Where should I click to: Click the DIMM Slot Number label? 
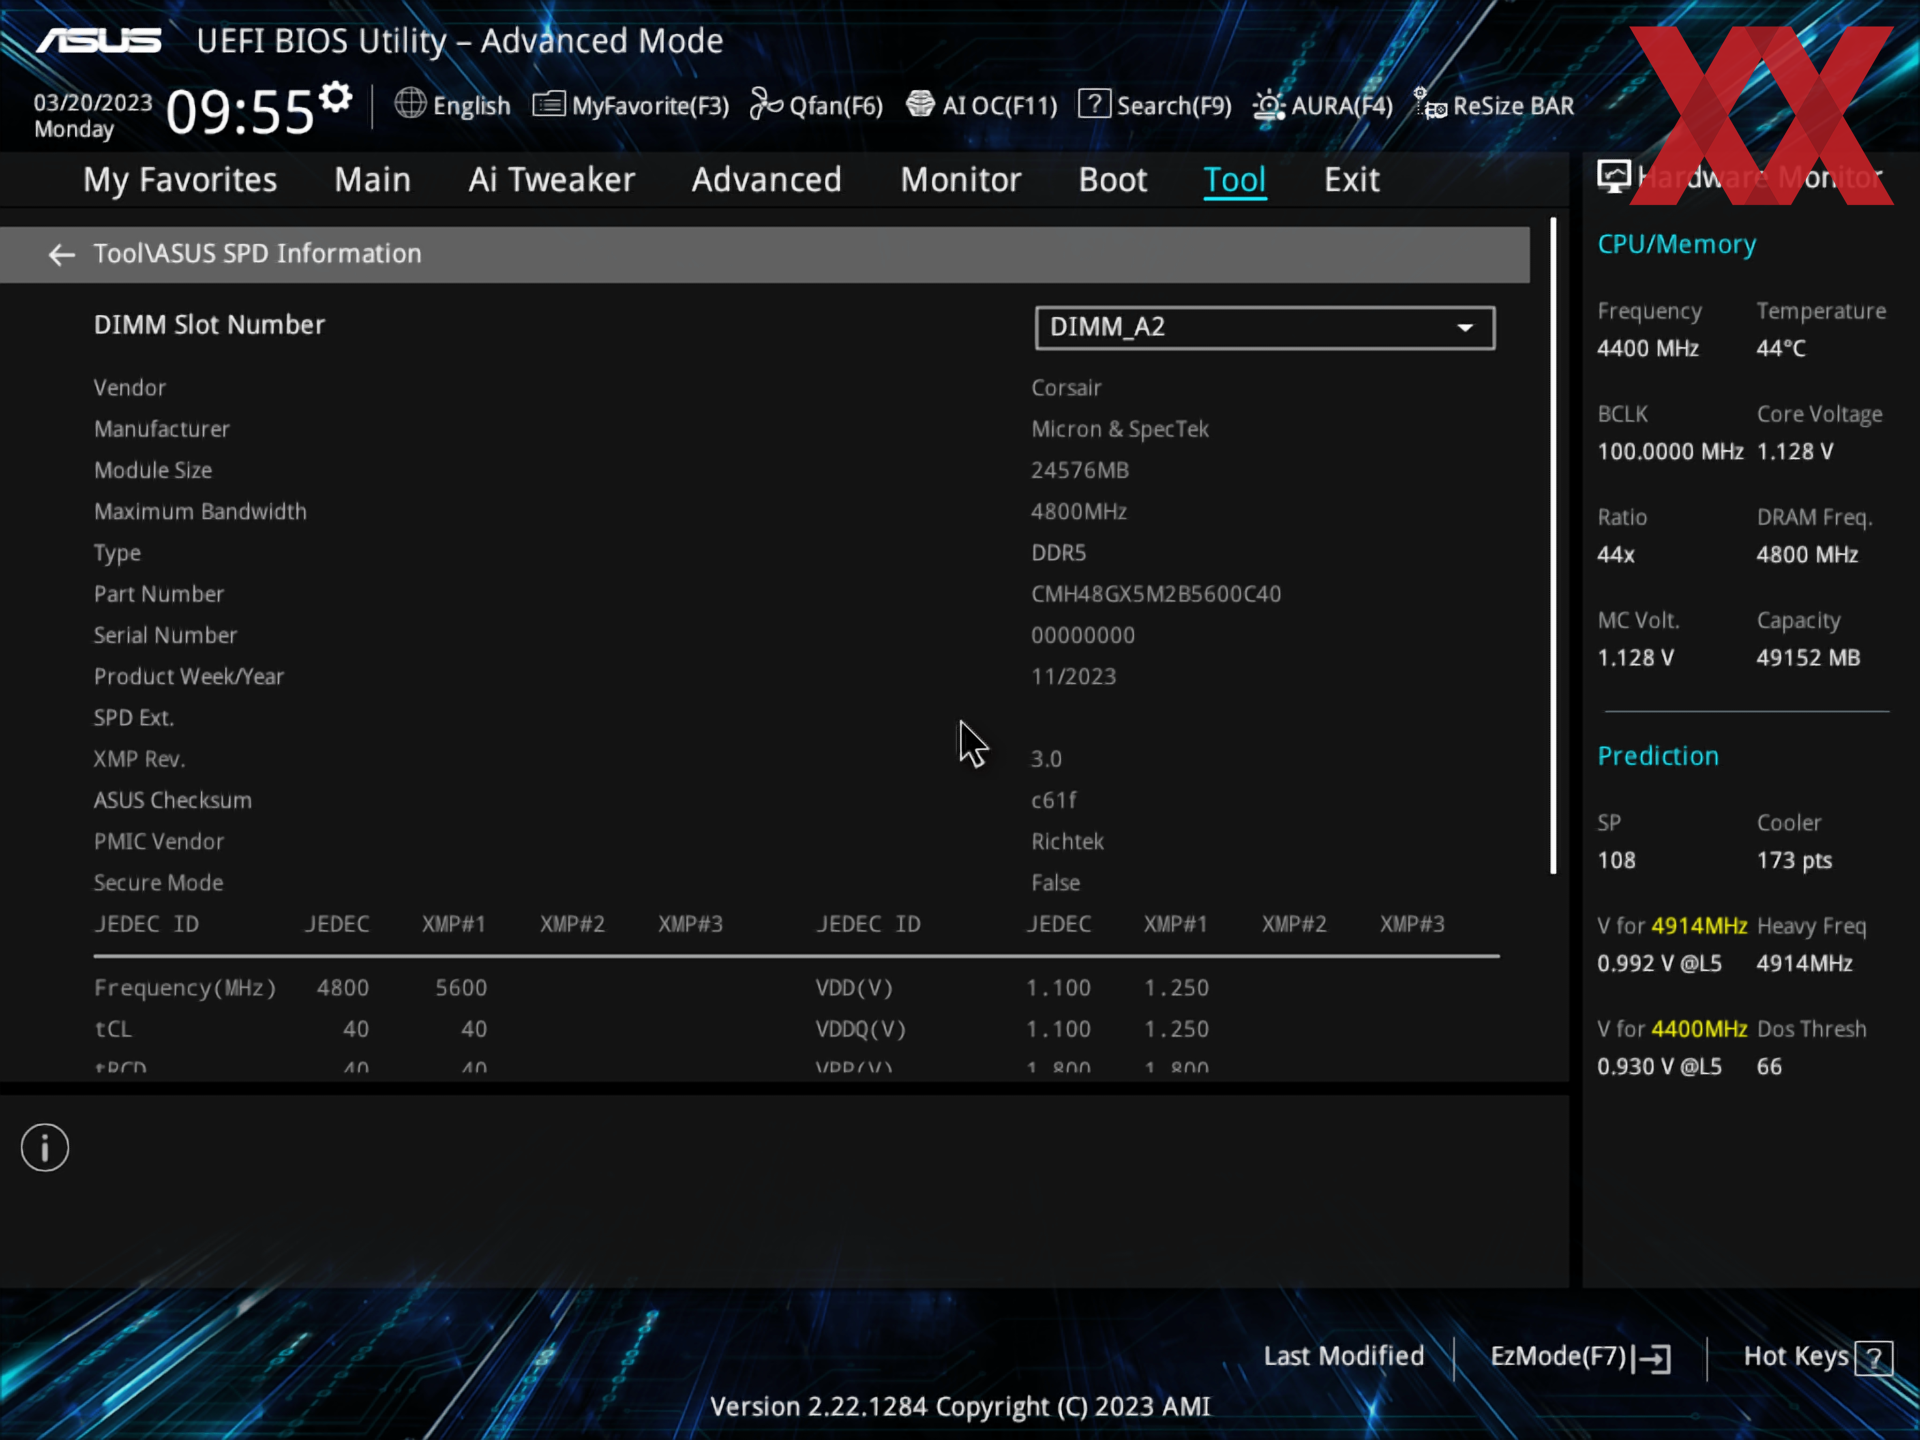coord(209,325)
